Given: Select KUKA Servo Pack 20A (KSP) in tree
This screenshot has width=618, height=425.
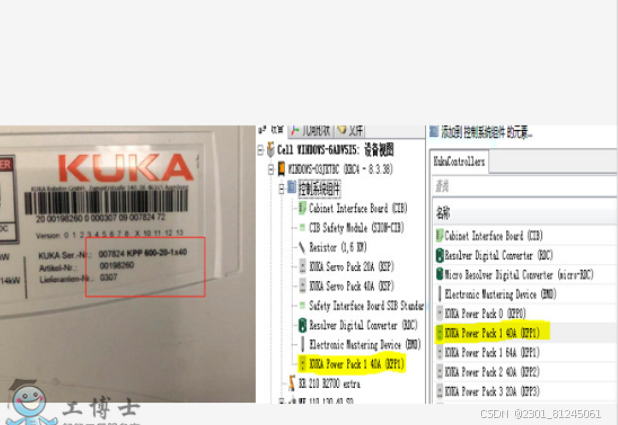Looking at the screenshot, I should click(x=351, y=267).
